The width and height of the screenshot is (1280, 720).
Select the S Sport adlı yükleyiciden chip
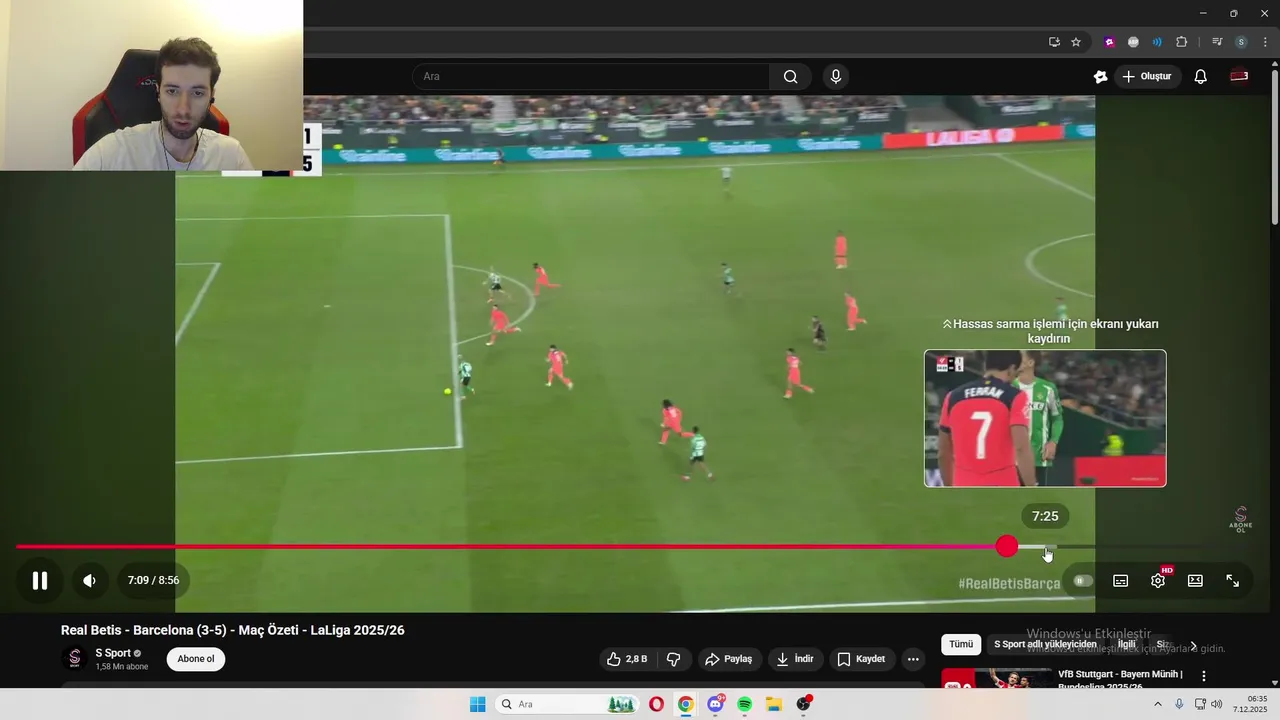click(1045, 645)
